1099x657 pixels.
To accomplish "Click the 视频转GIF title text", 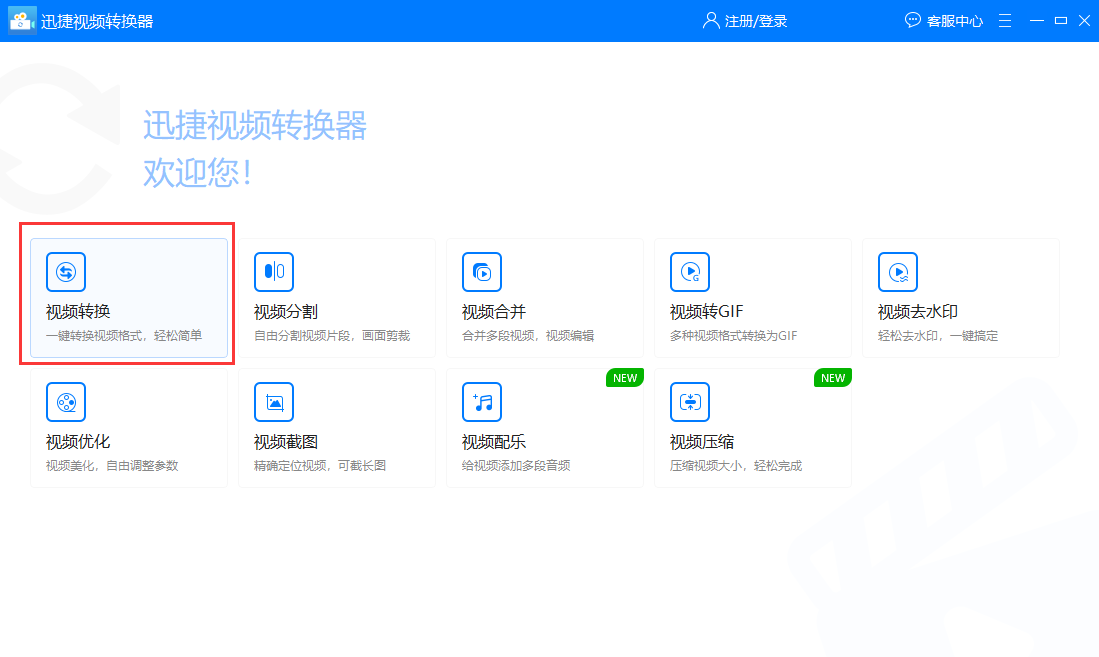I will pyautogui.click(x=706, y=311).
